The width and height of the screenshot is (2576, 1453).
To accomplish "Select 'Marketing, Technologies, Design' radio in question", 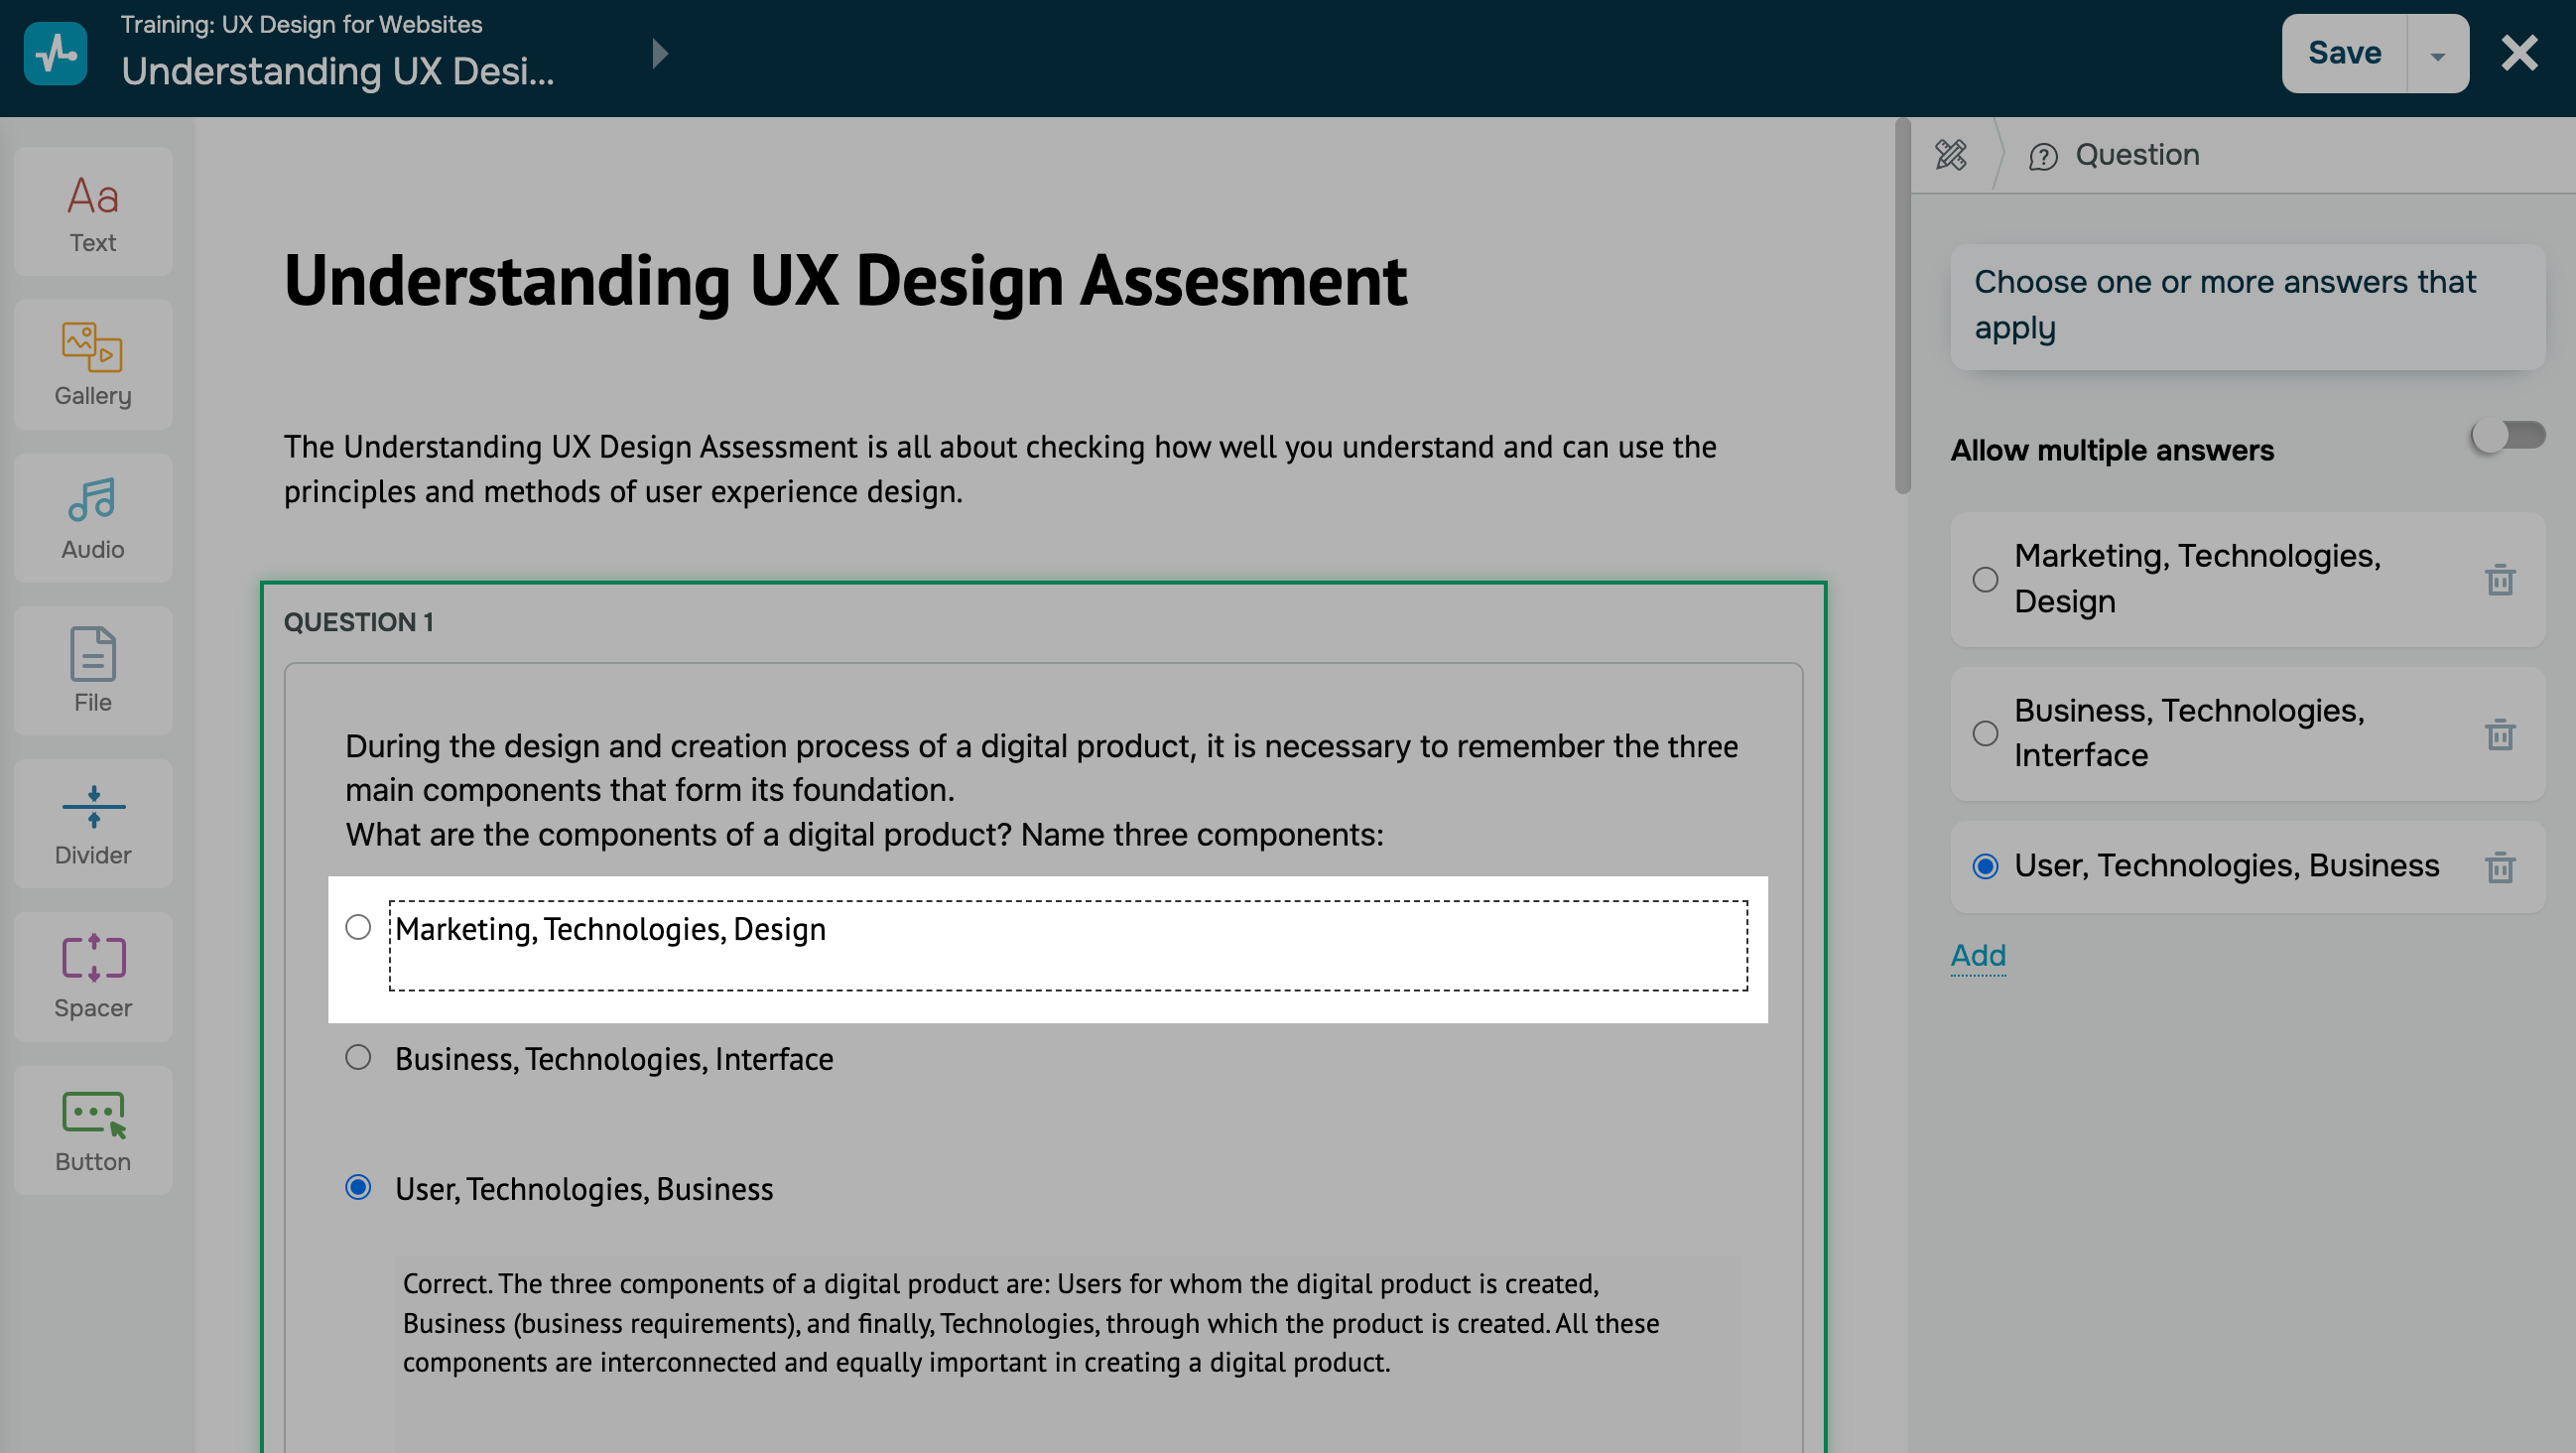I will tap(358, 928).
